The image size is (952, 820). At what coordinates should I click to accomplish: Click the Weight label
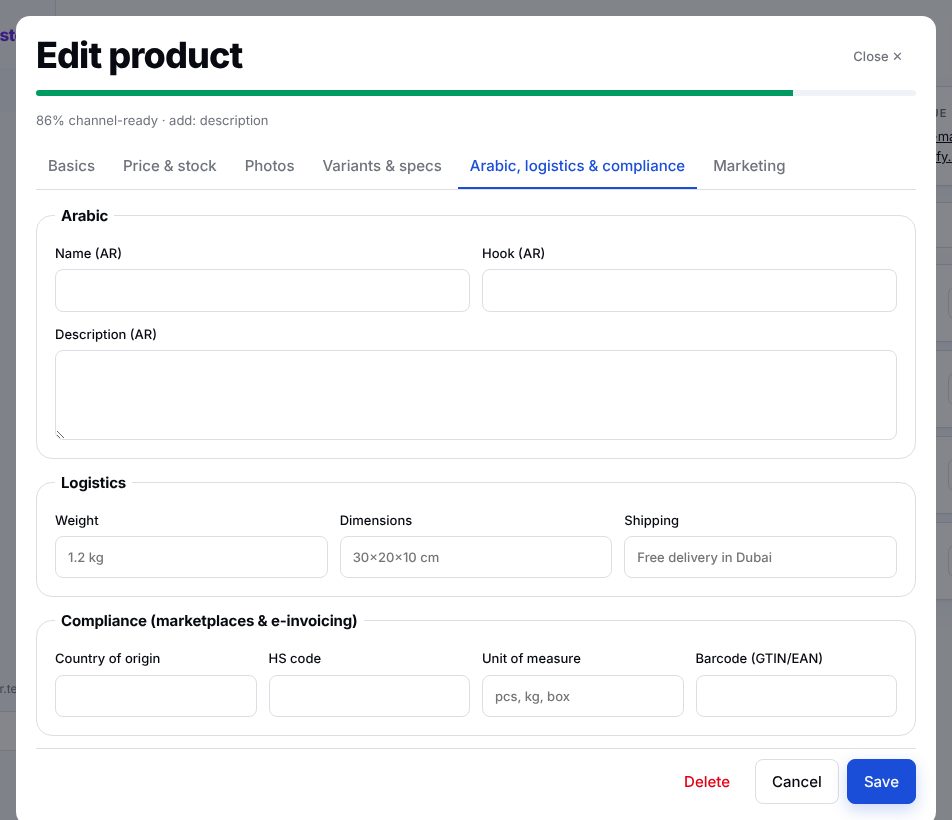[x=76, y=521]
